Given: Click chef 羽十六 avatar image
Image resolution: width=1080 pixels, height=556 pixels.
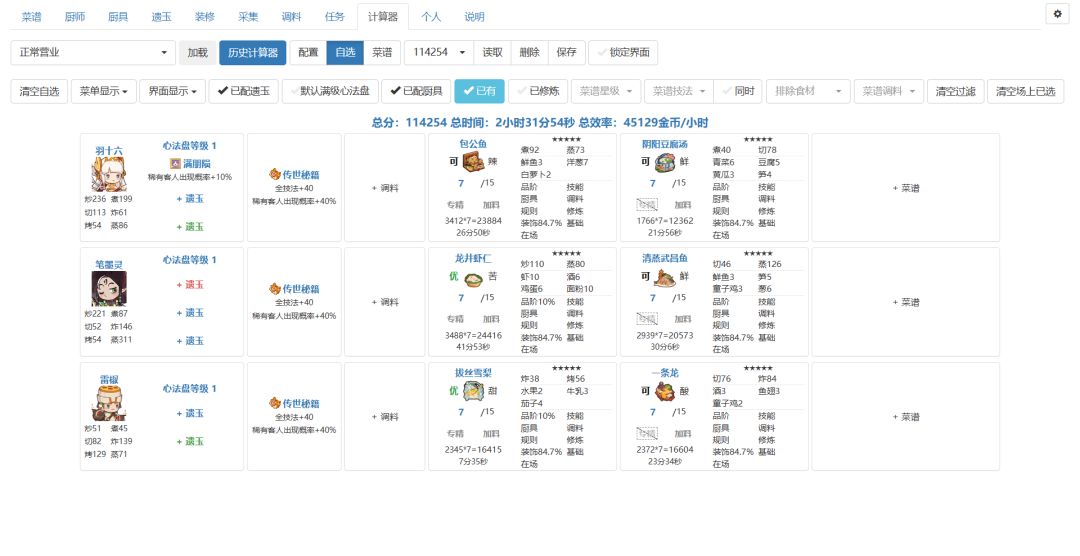Looking at the screenshot, I should (109, 174).
